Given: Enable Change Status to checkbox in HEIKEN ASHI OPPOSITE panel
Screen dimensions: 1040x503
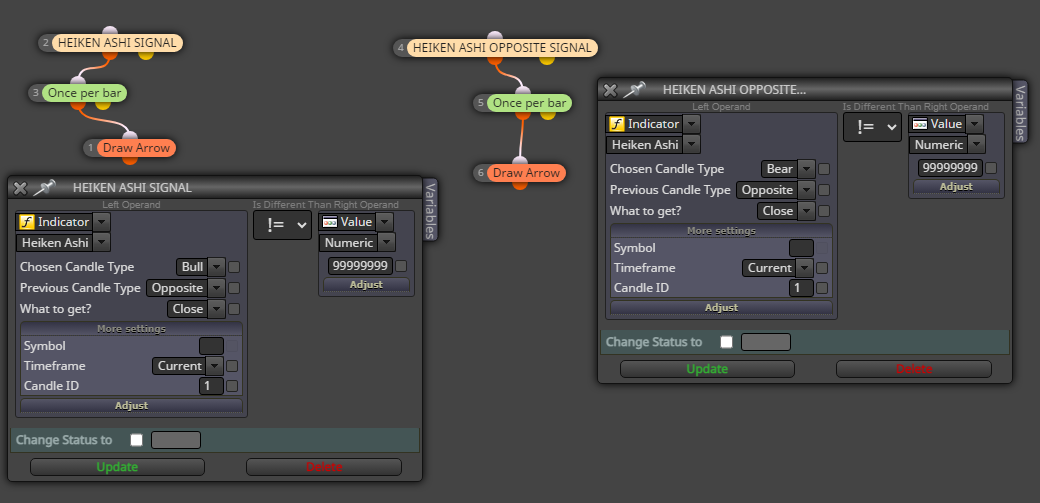Looking at the screenshot, I should coord(727,342).
